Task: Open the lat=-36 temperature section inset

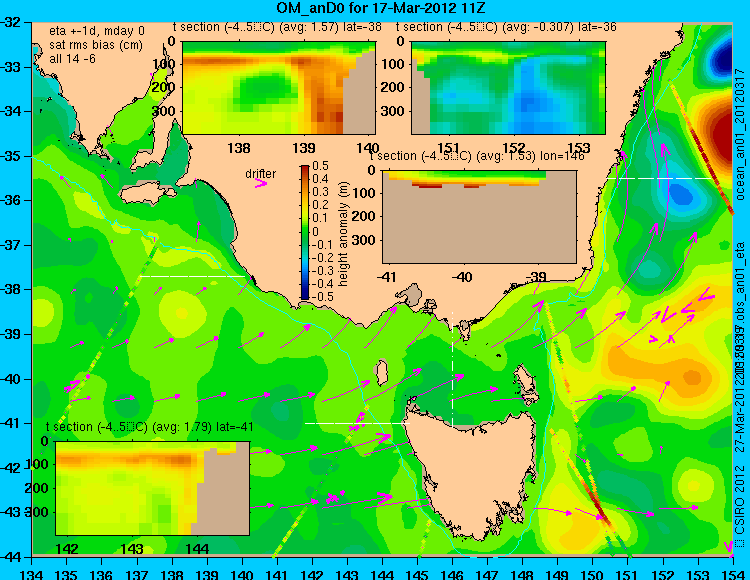Action: 508,88
